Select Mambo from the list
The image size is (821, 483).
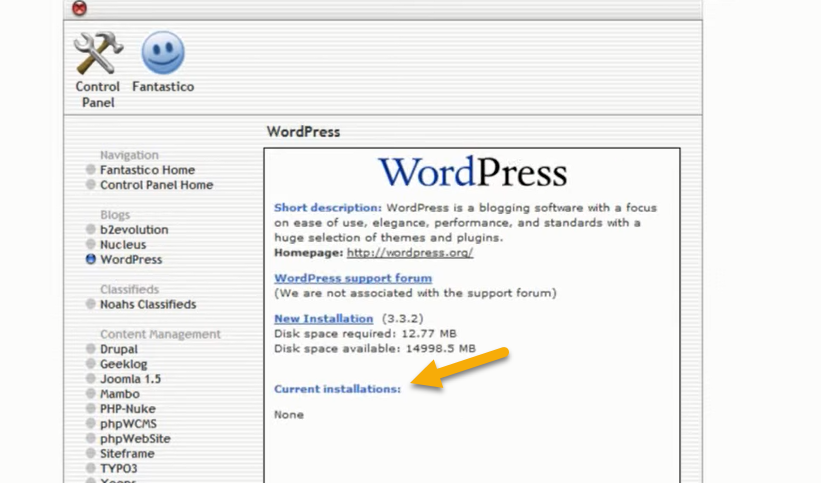120,394
